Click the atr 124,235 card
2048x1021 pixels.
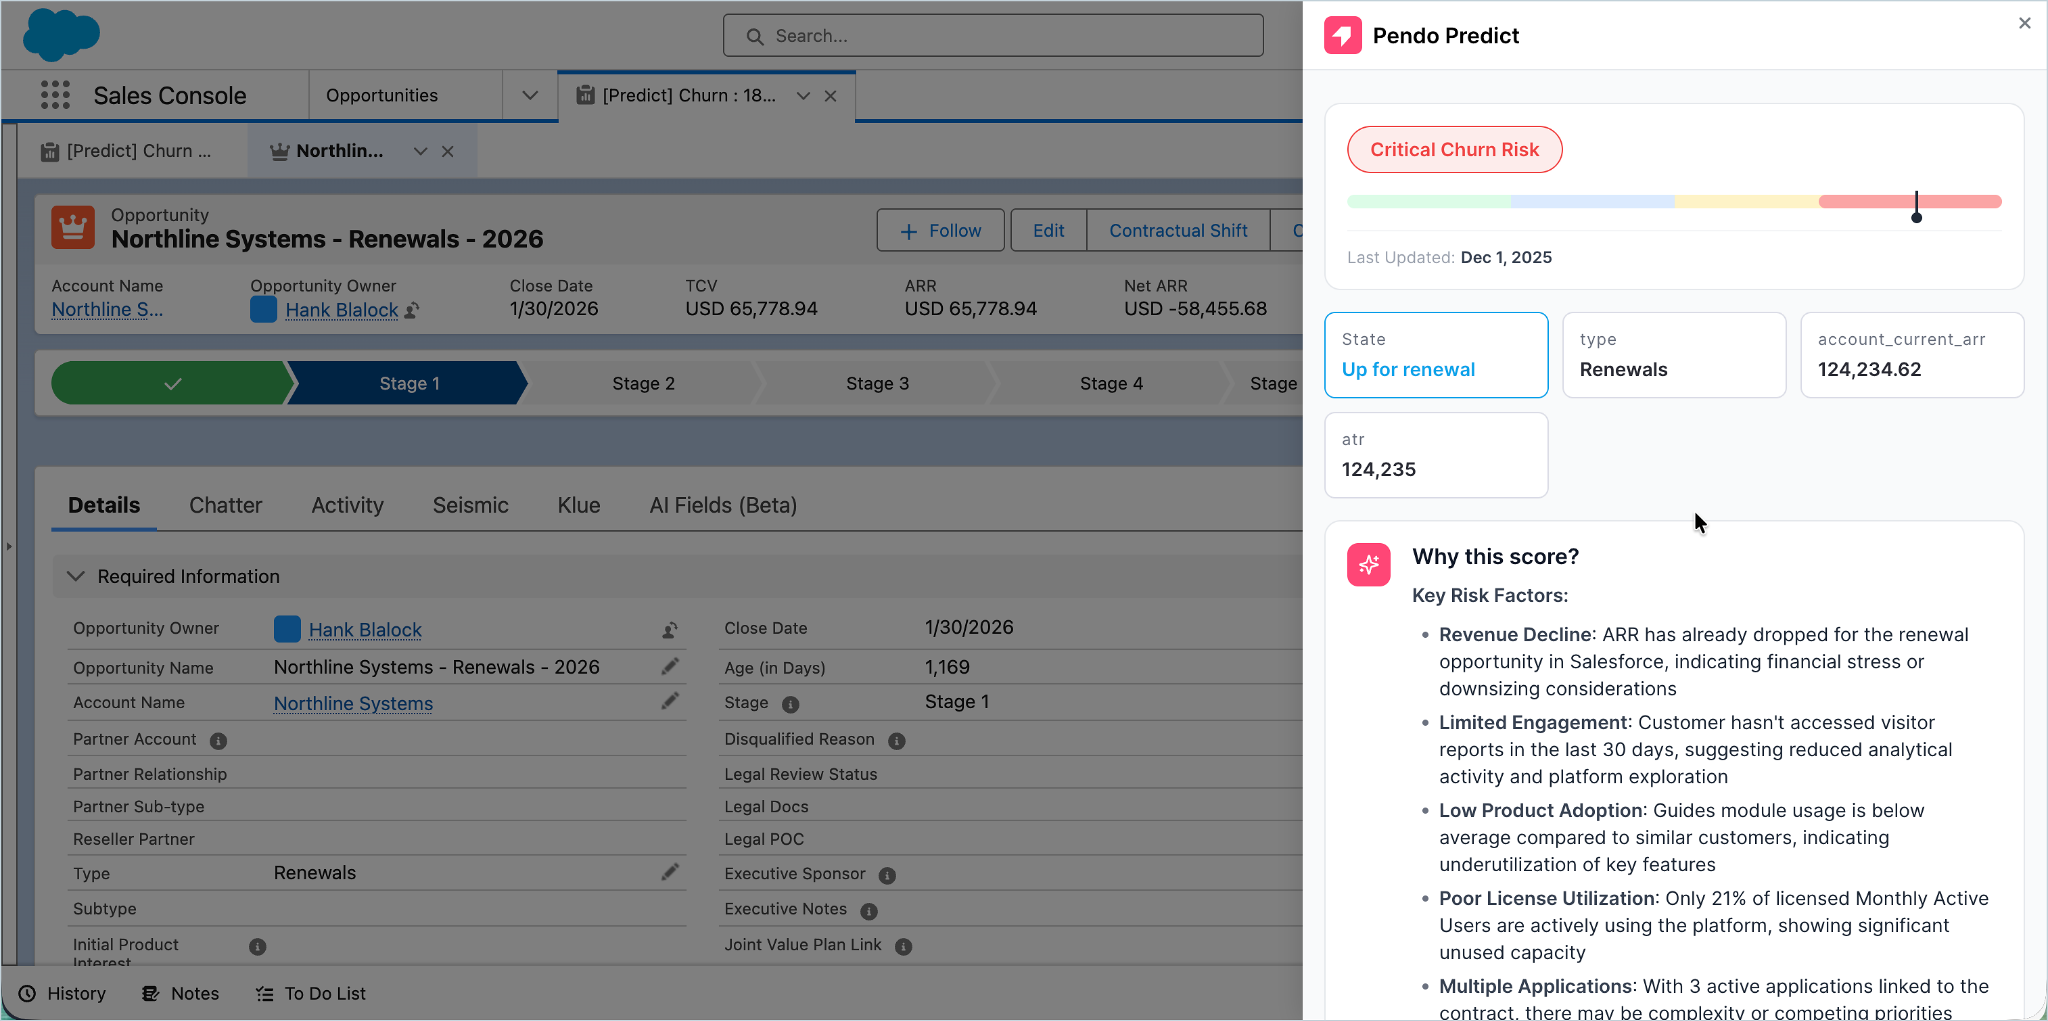pyautogui.click(x=1436, y=455)
